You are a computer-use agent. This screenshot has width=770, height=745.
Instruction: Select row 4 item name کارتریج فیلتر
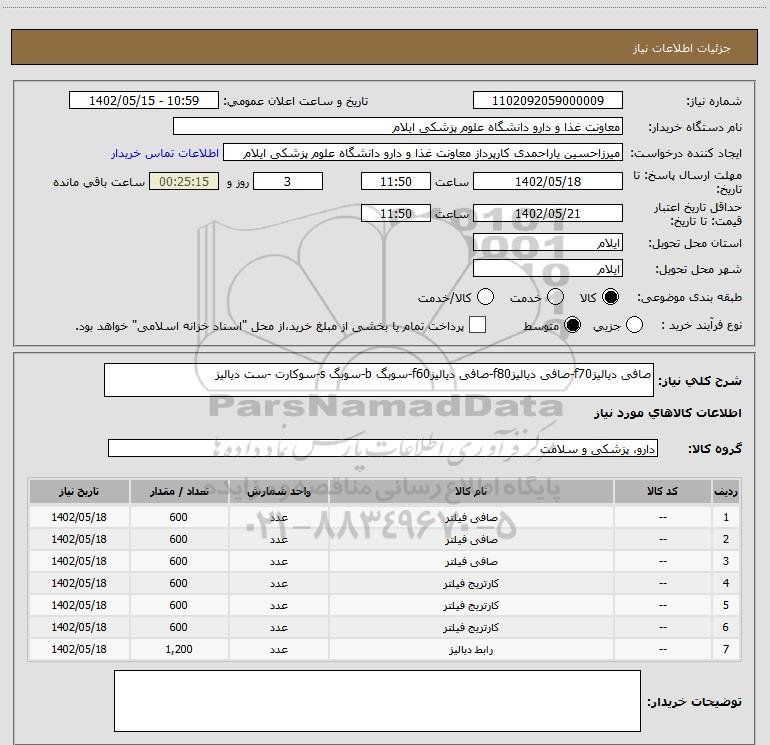point(471,583)
